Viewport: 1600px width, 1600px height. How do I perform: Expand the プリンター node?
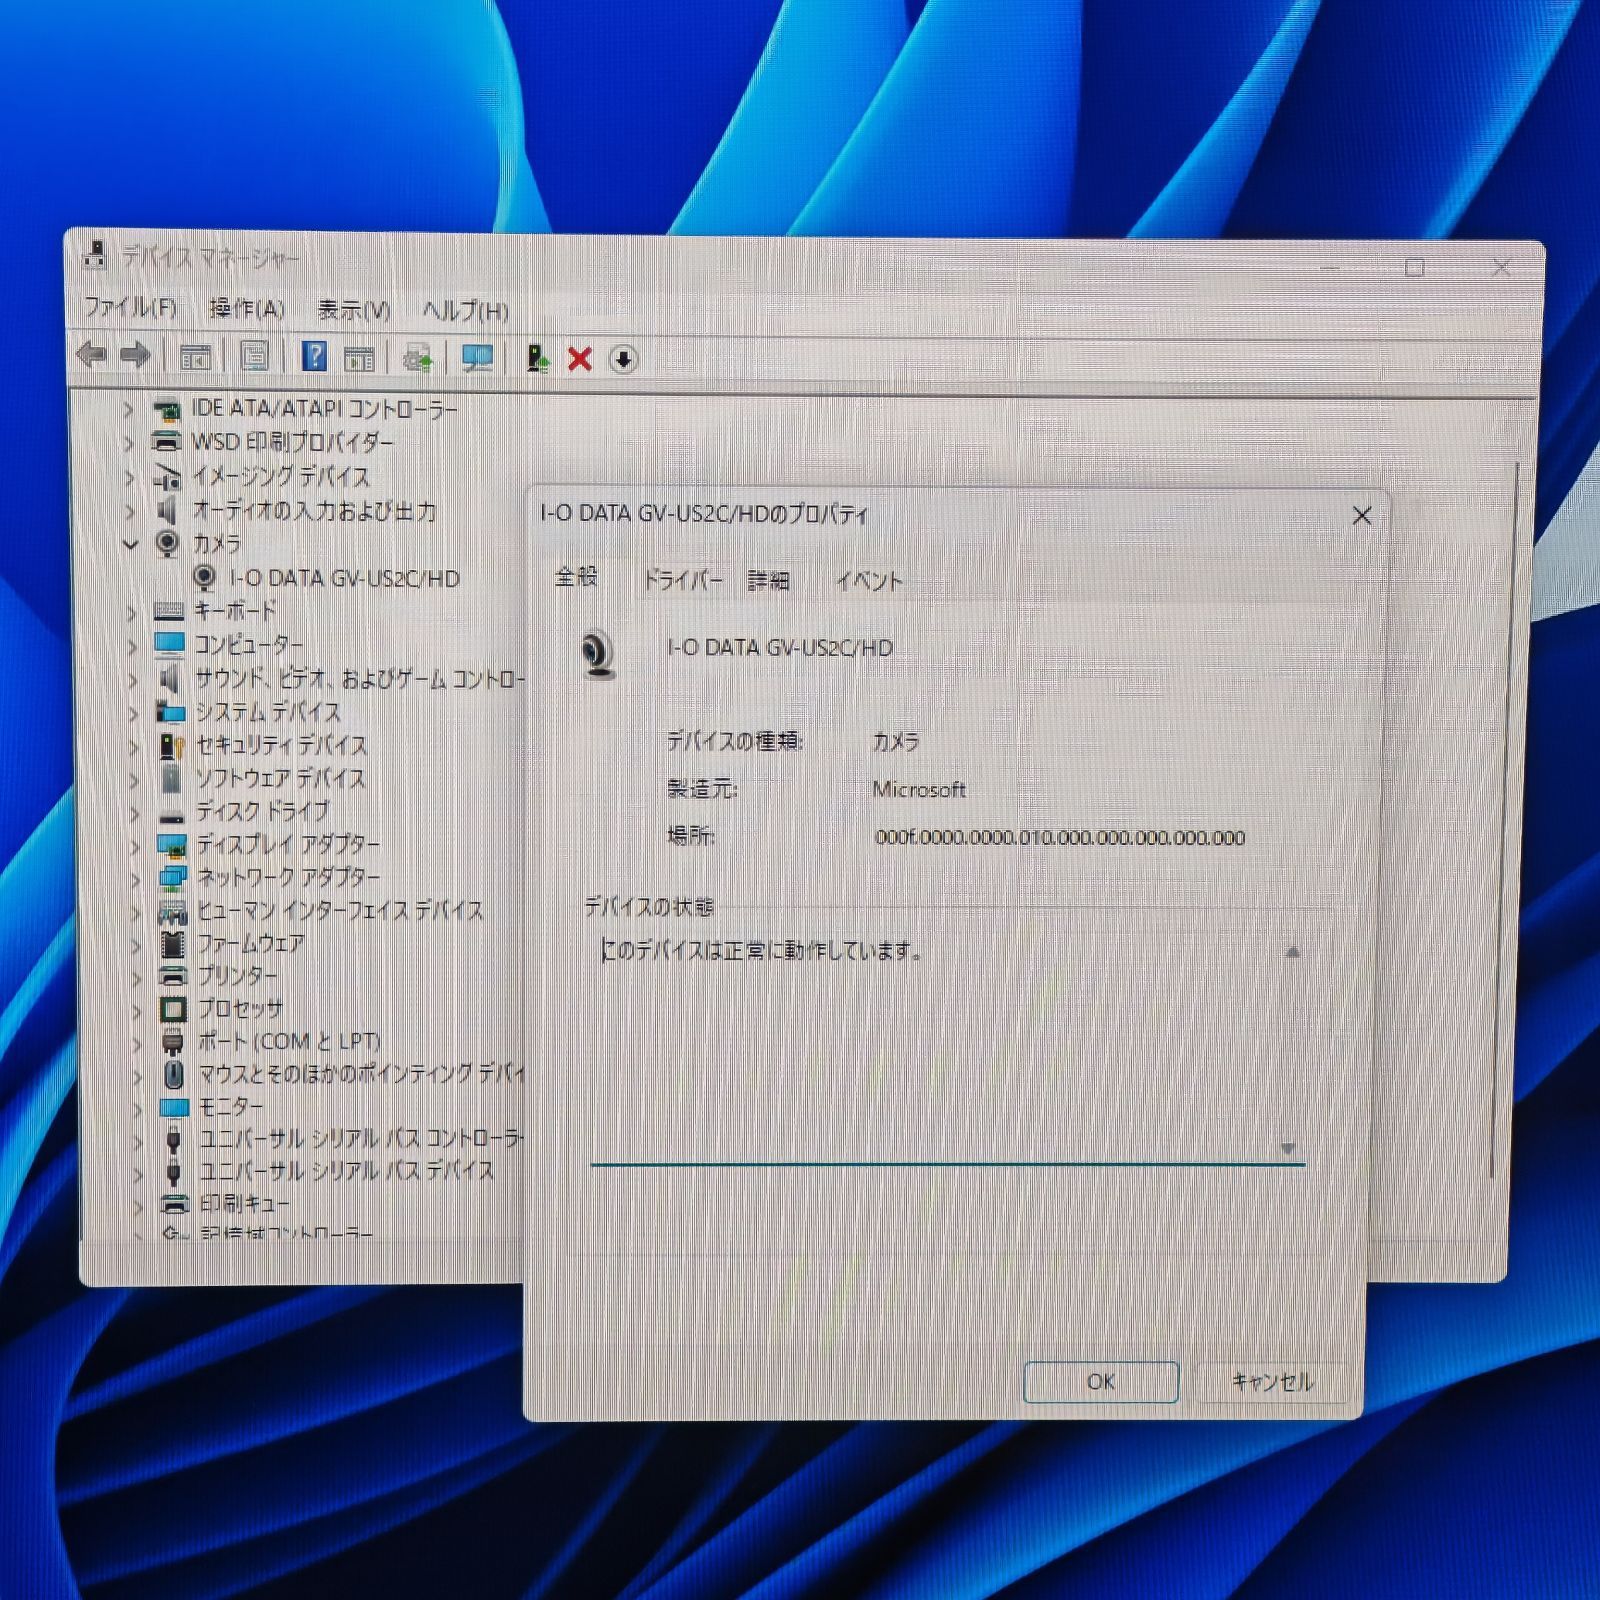pos(136,977)
